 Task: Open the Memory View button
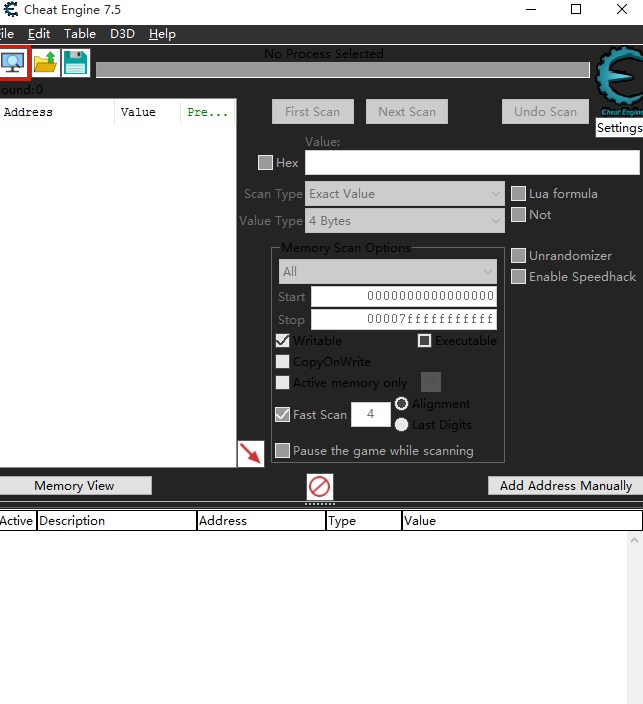pyautogui.click(x=75, y=486)
